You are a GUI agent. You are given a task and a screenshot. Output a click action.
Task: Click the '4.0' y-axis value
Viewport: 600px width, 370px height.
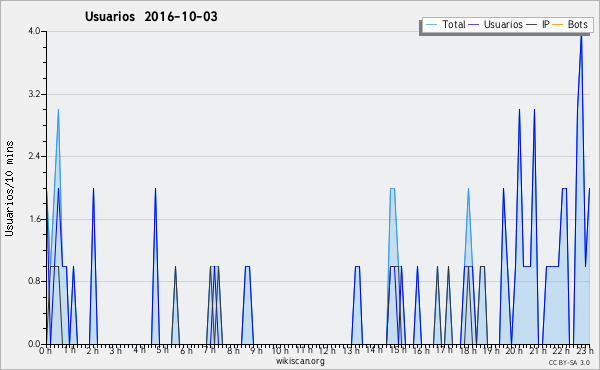point(34,31)
